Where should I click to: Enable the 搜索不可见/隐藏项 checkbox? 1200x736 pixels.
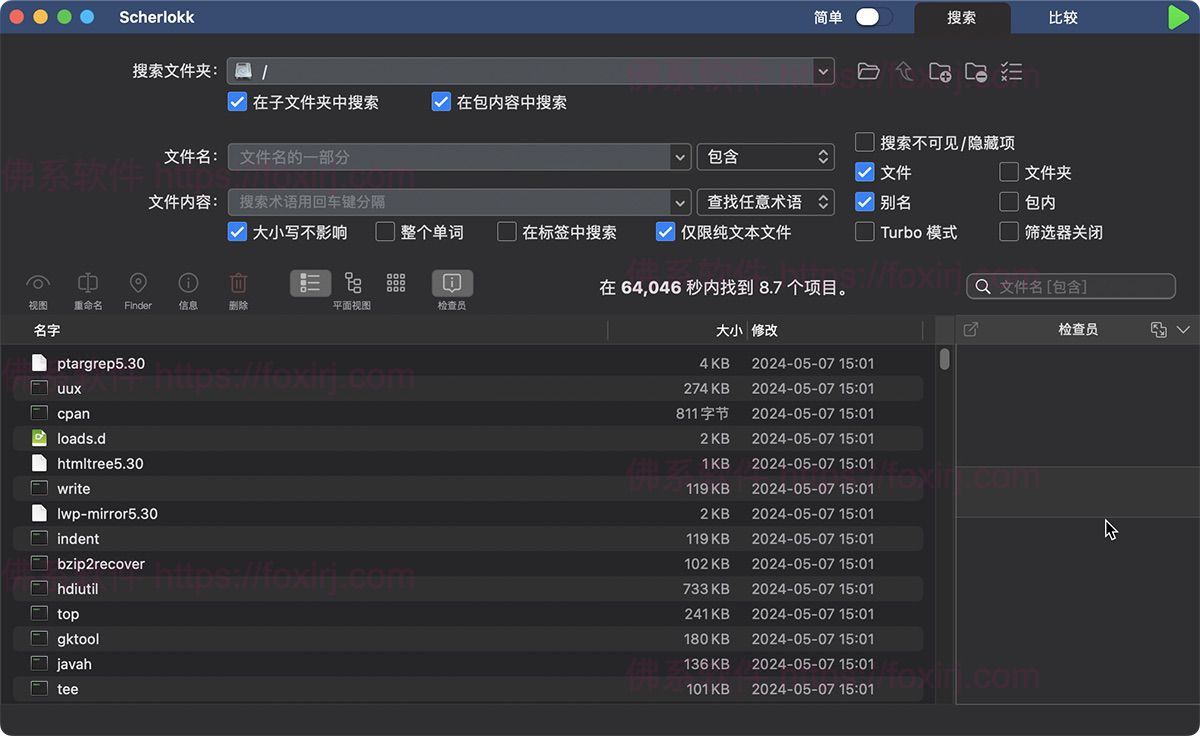(866, 142)
